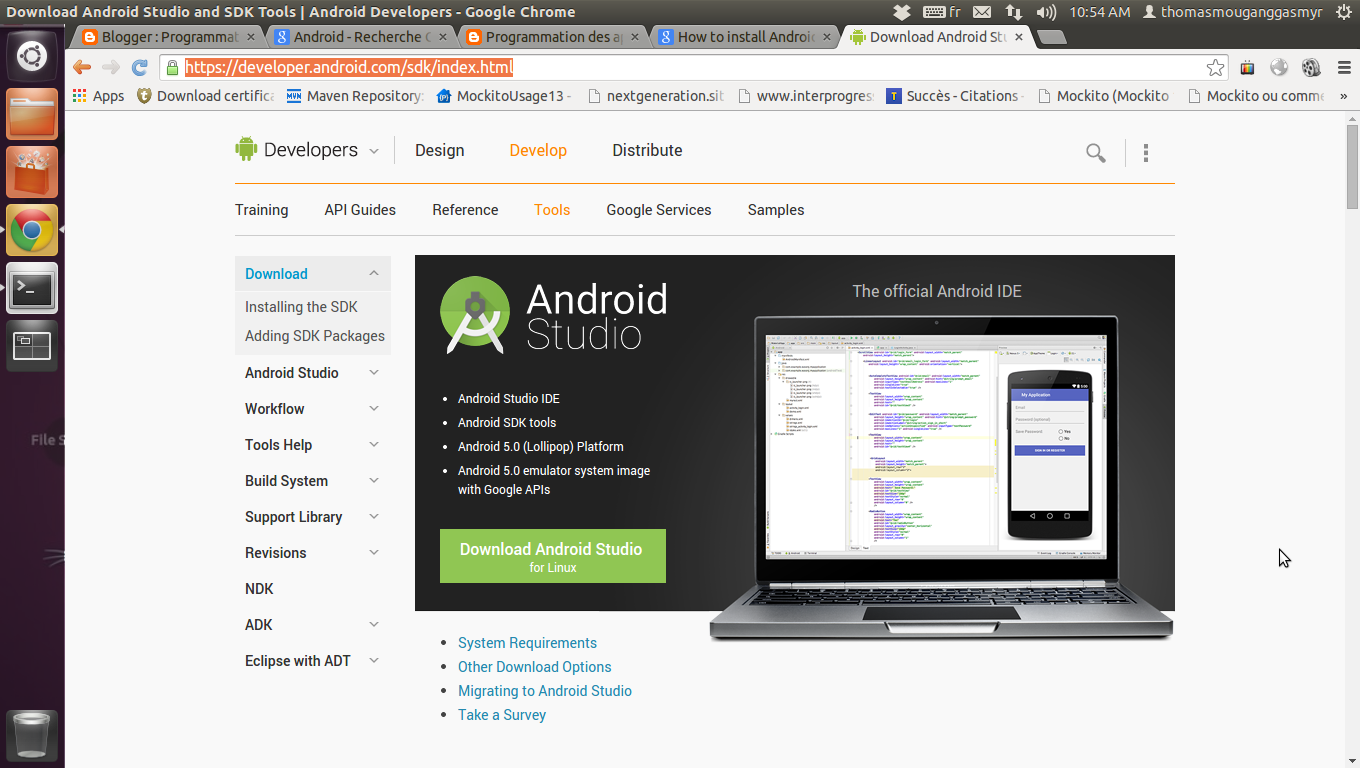Open the film reel extension icon
Image resolution: width=1360 pixels, height=768 pixels.
1311,67
